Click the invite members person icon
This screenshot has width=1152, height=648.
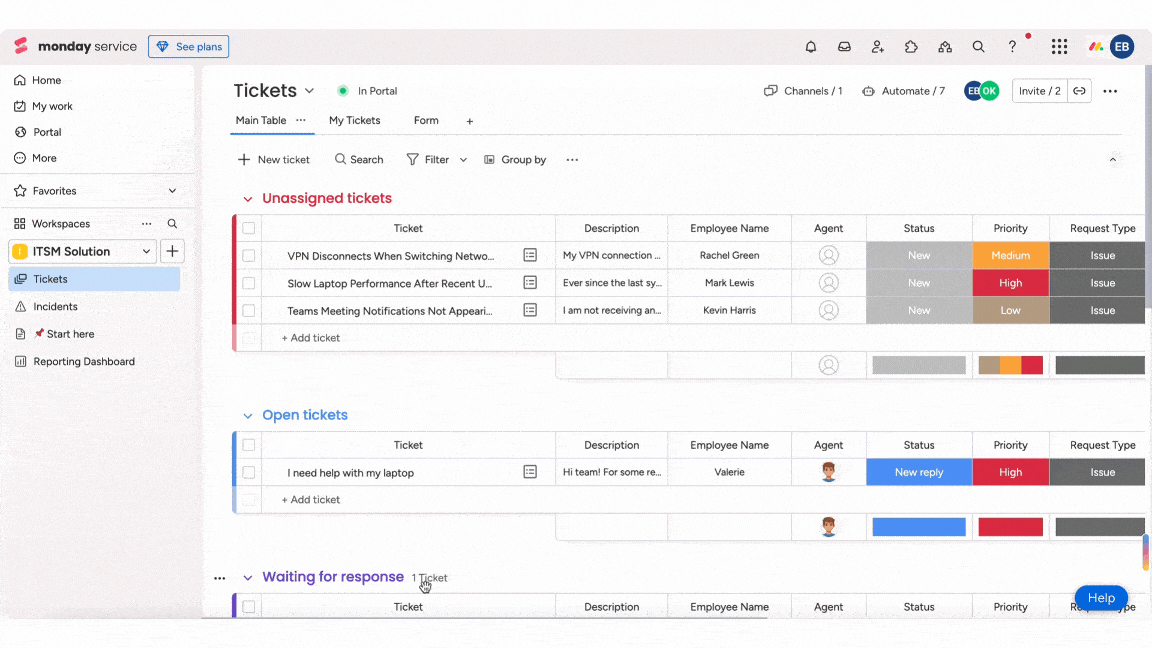(877, 46)
